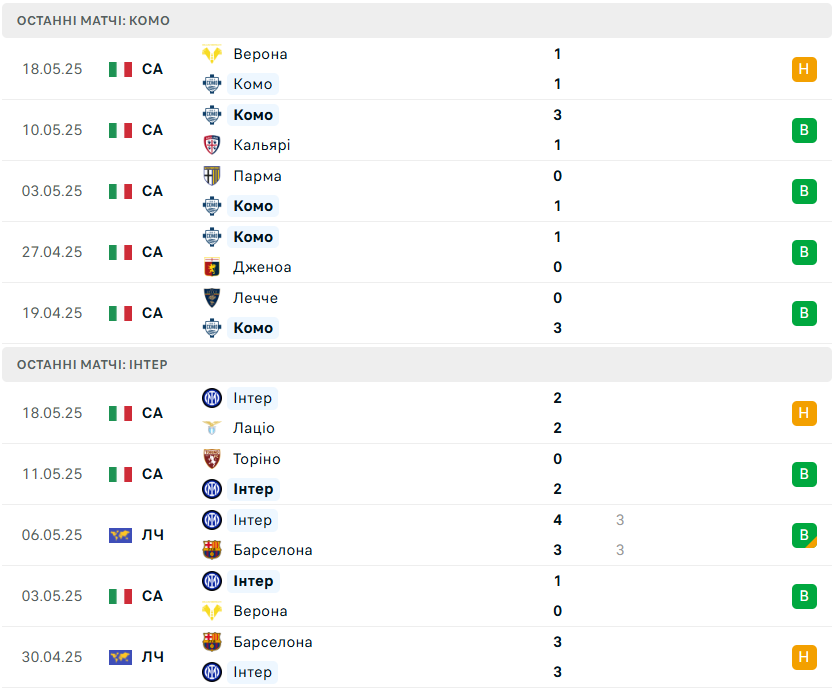Click the win badge for Inter–Barcelona 06.05.25
The height and width of the screenshot is (691, 834).
[x=804, y=535]
